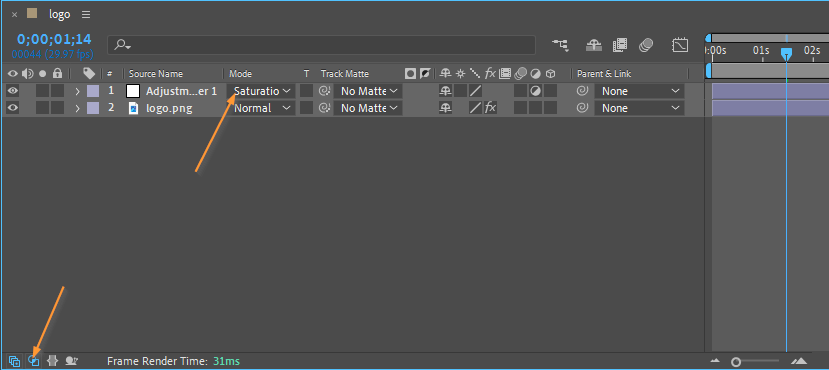Enable Frame Blending for all layers
This screenshot has width=829, height=370.
click(620, 45)
